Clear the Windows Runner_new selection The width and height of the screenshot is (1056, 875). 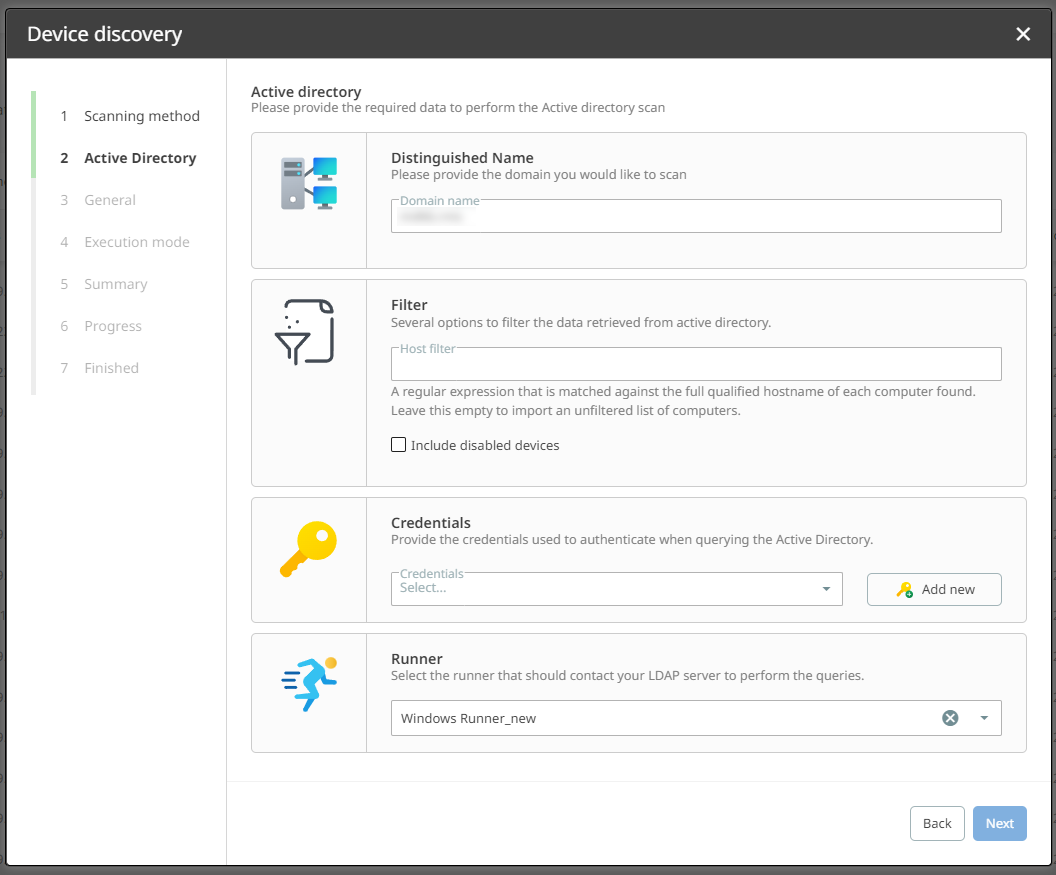pos(950,718)
